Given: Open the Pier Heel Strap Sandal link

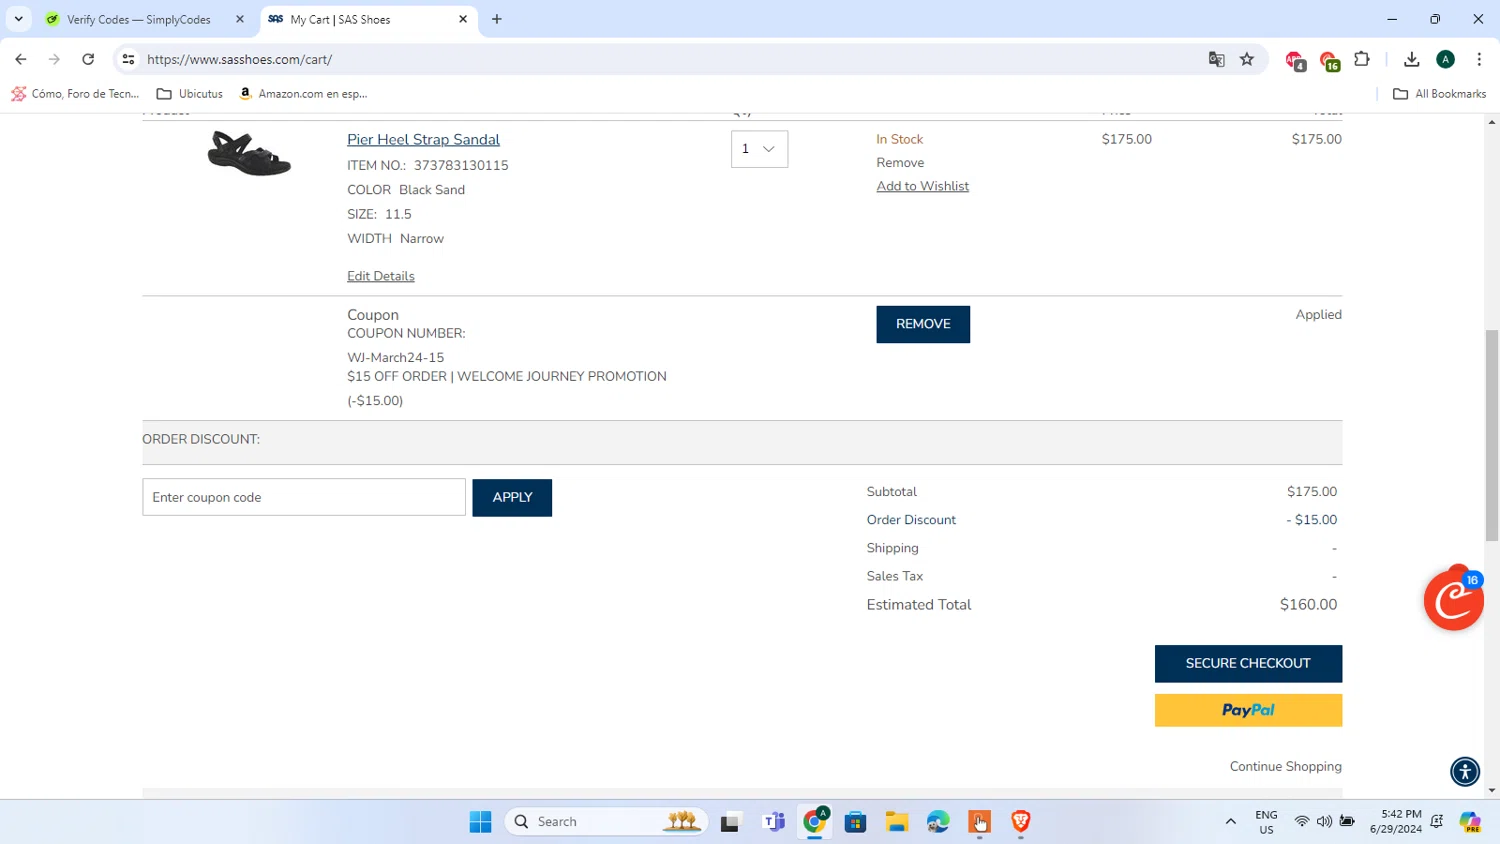Looking at the screenshot, I should (423, 140).
